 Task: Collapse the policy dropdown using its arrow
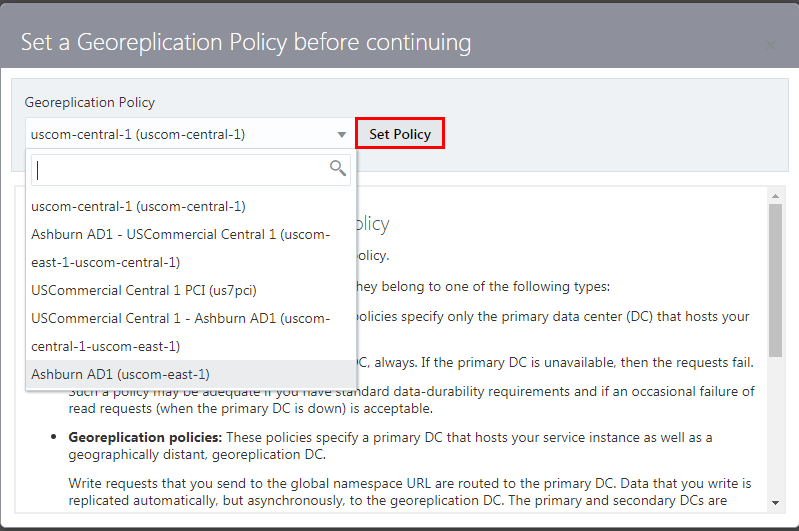click(342, 134)
